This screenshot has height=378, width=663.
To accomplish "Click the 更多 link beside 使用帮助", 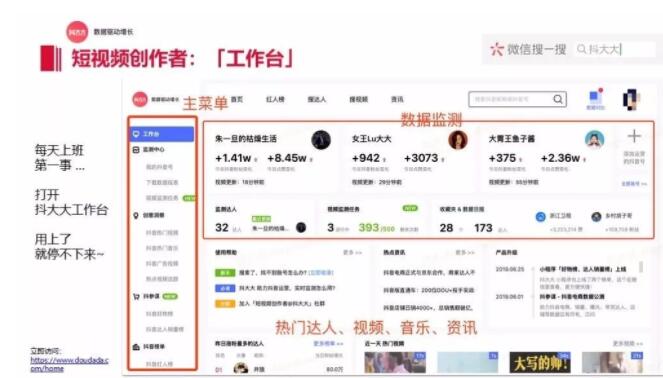I will [352, 253].
